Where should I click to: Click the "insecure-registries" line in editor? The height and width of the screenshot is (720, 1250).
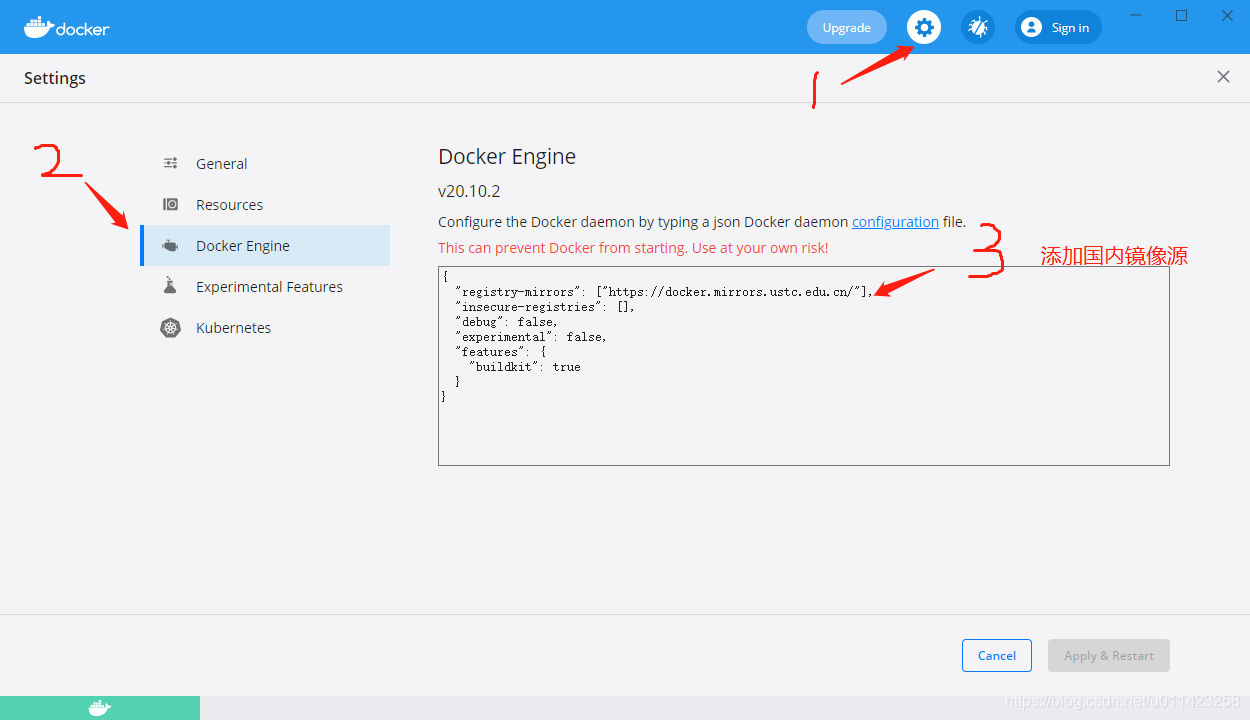545,306
